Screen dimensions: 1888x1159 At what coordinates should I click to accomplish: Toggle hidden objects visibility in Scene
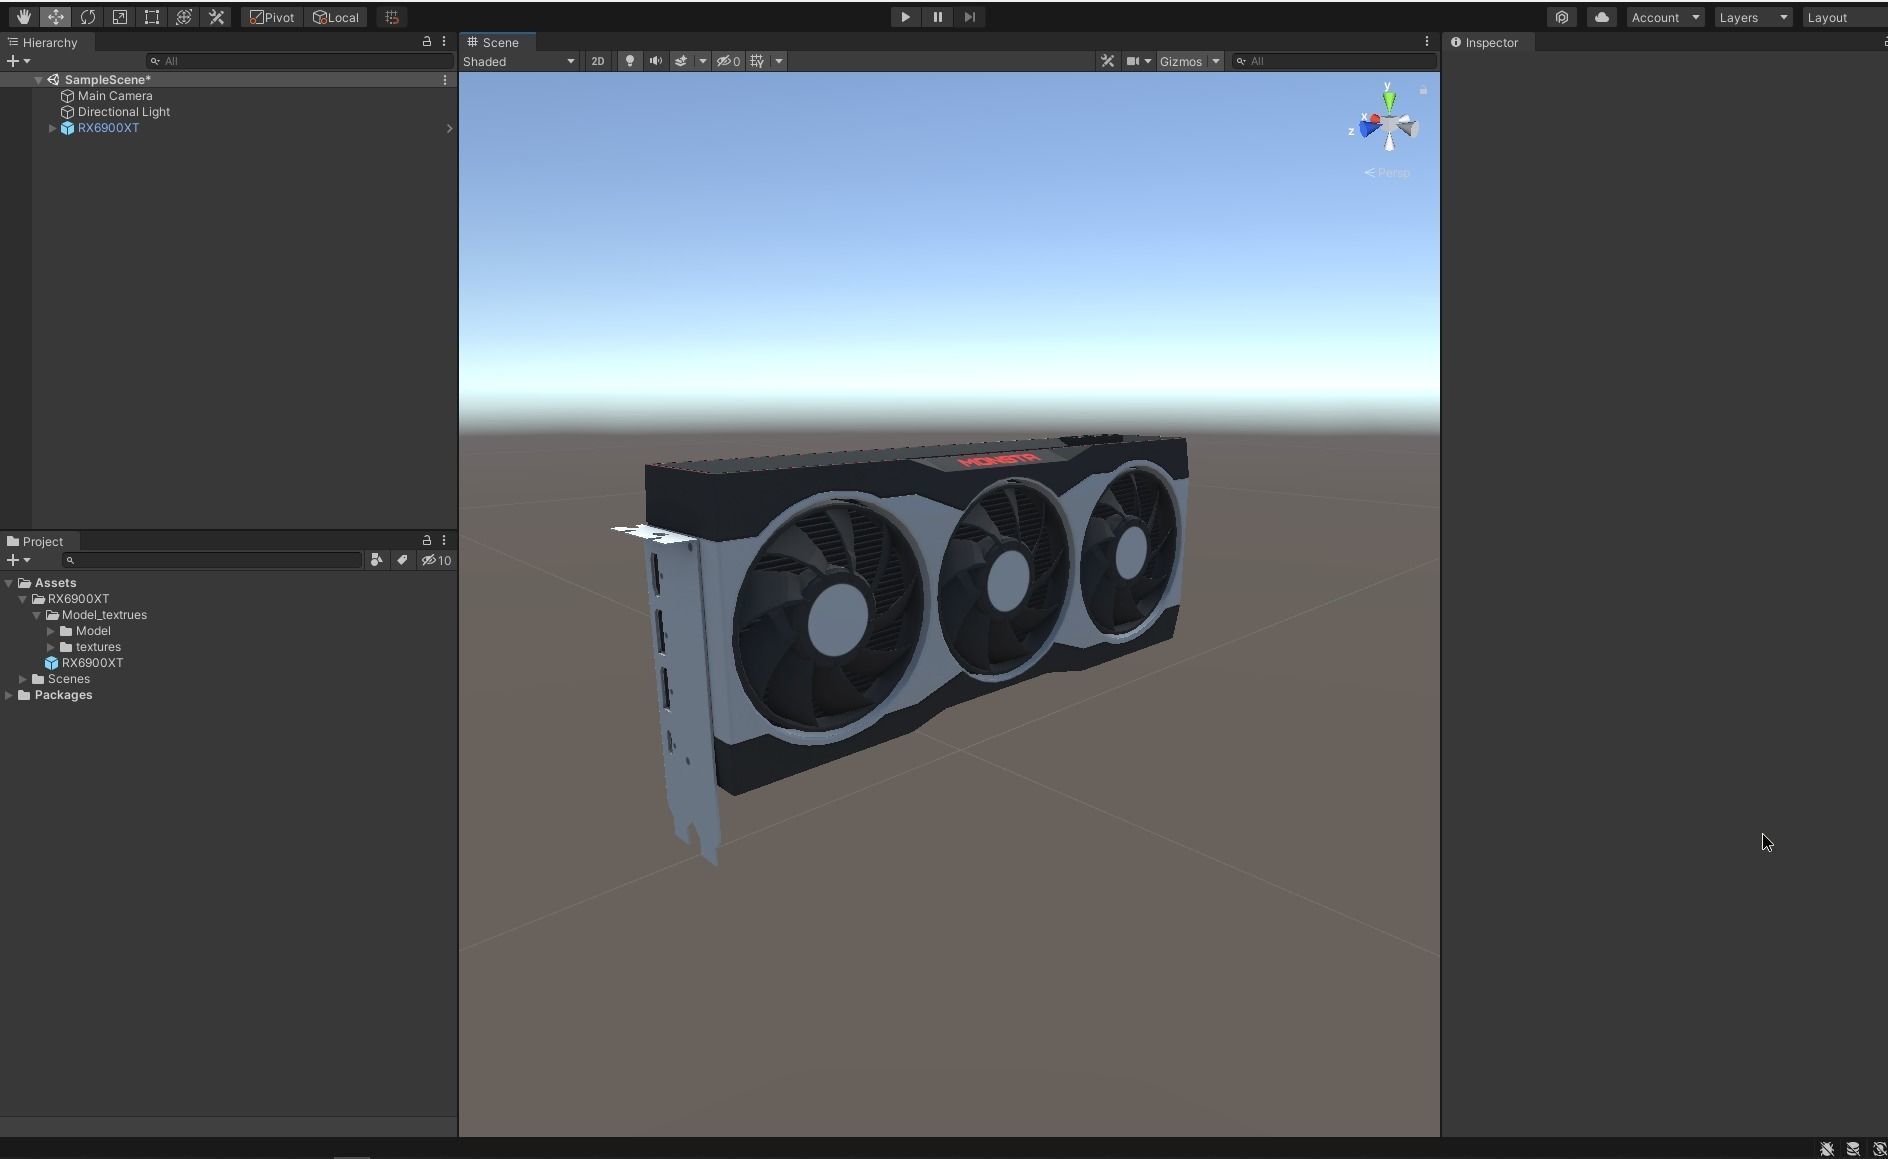pyautogui.click(x=729, y=61)
